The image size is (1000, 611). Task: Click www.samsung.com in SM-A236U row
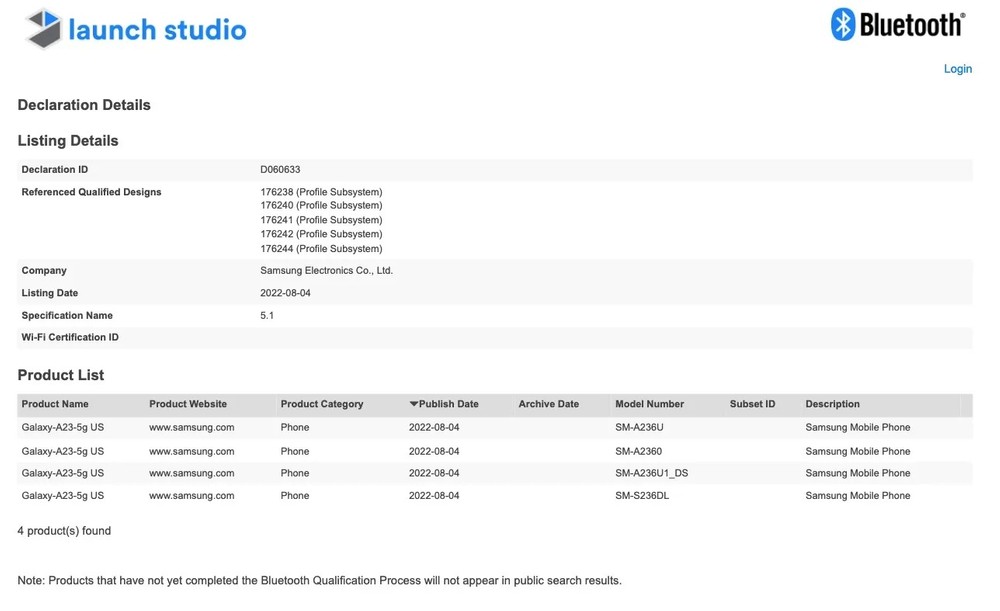click(x=191, y=427)
